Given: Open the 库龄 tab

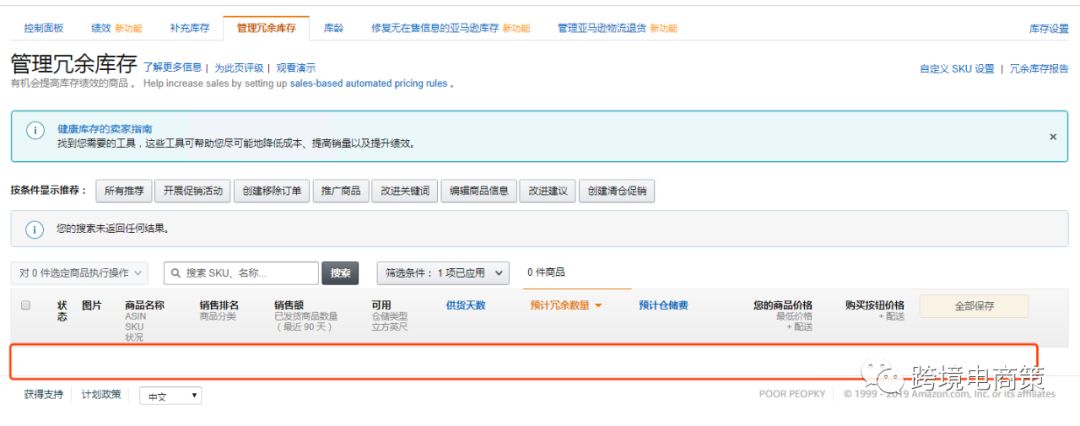Looking at the screenshot, I should (334, 28).
